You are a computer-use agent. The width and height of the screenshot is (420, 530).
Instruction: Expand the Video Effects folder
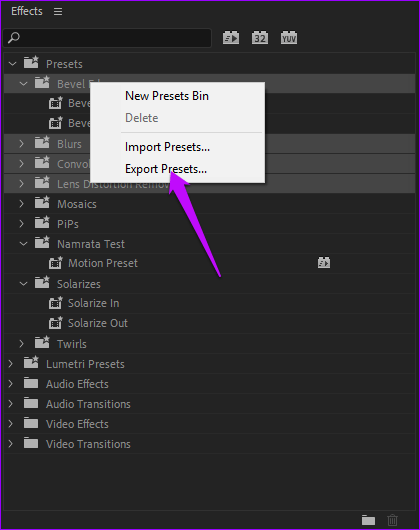point(10,424)
